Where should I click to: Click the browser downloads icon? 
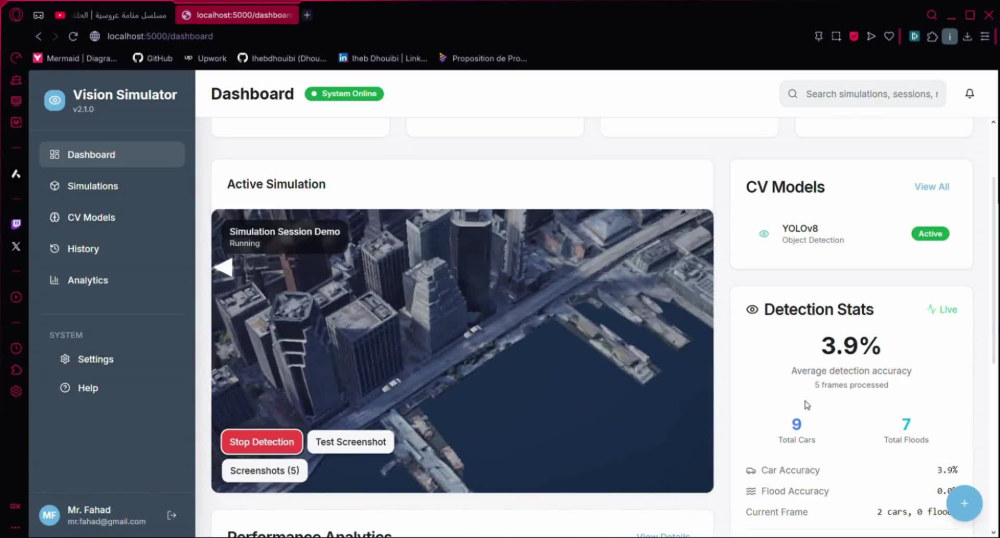(x=967, y=36)
